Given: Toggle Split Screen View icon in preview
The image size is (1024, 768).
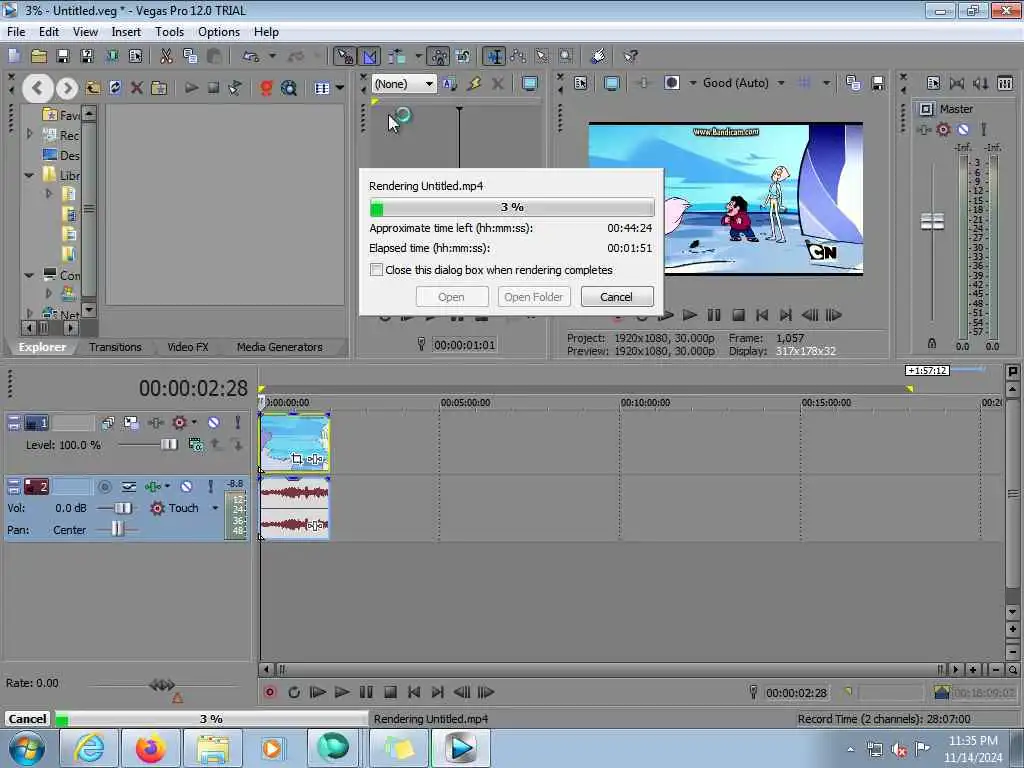Looking at the screenshot, I should click(671, 83).
